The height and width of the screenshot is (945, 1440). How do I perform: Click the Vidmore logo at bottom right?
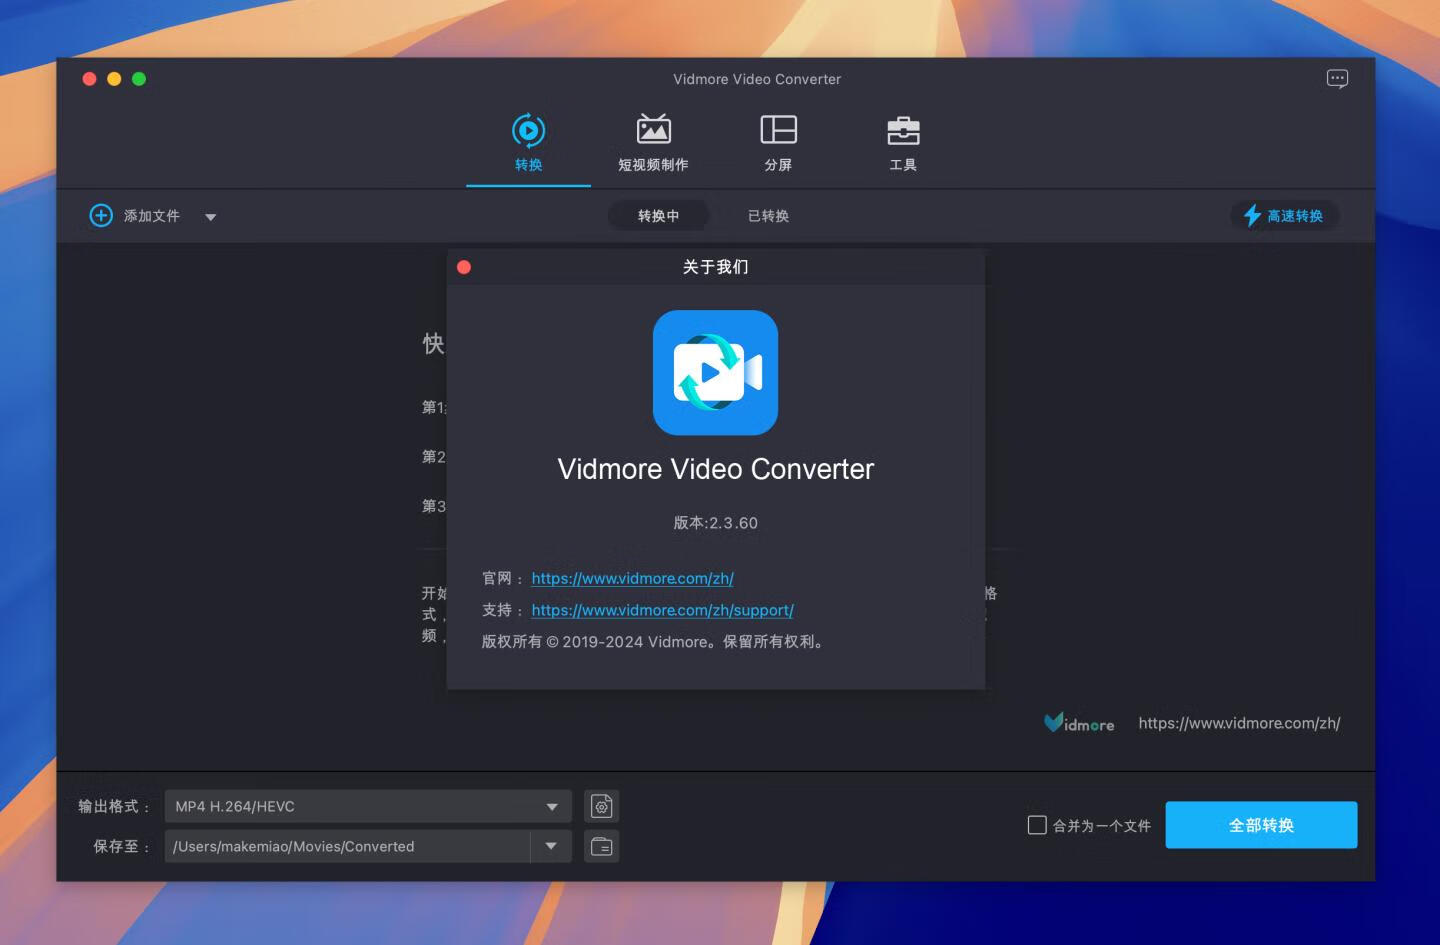pos(1079,723)
